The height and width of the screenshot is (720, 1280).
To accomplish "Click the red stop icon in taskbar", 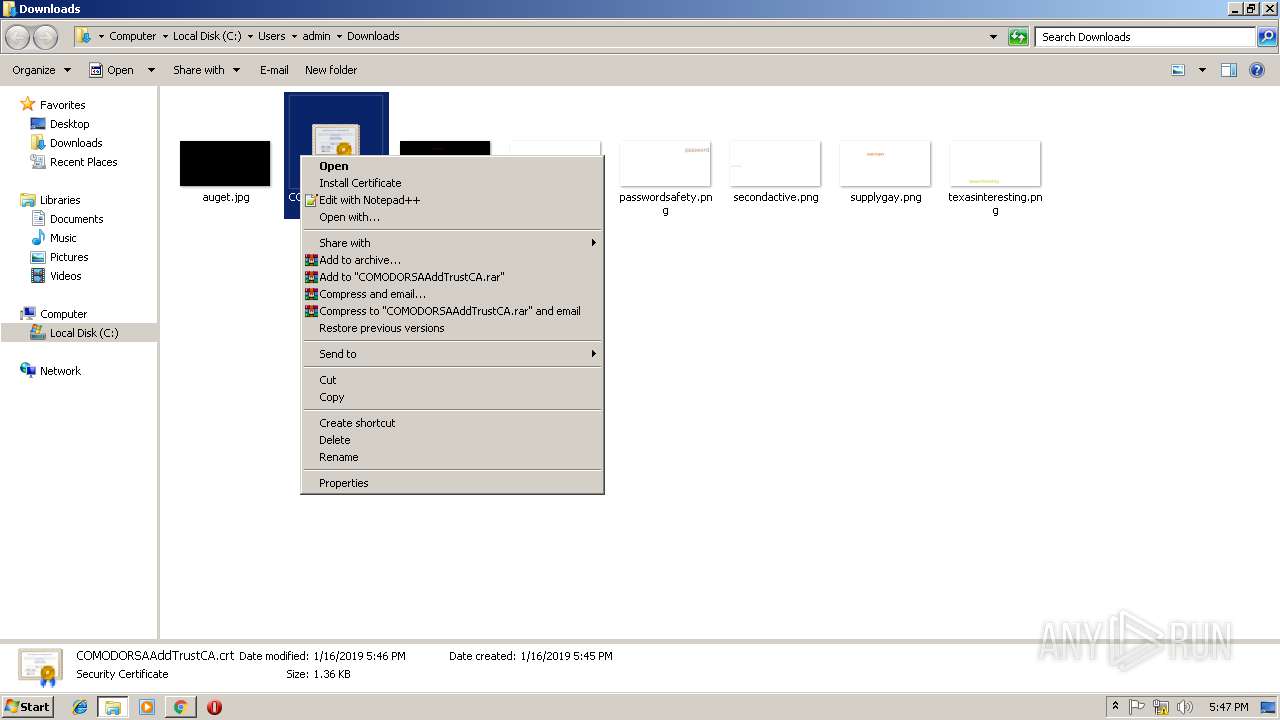I will pos(214,707).
